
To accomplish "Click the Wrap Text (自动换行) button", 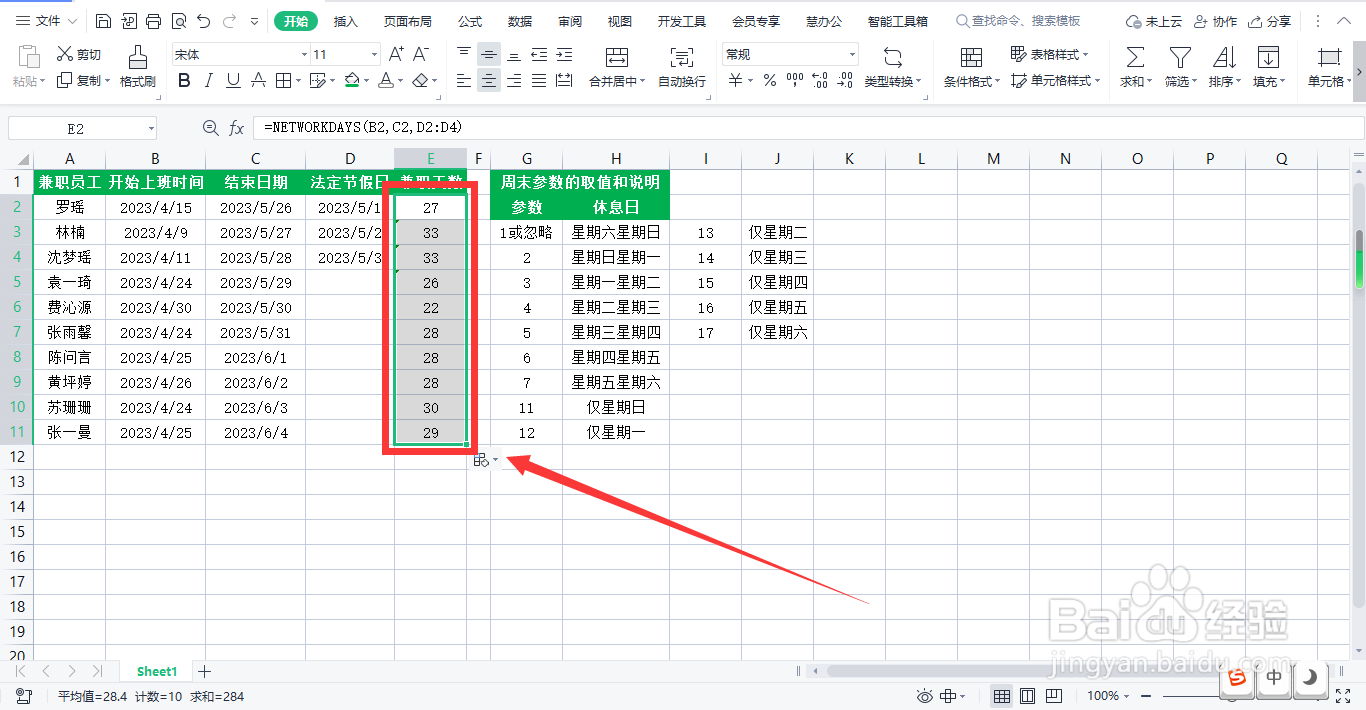I will pyautogui.click(x=682, y=67).
